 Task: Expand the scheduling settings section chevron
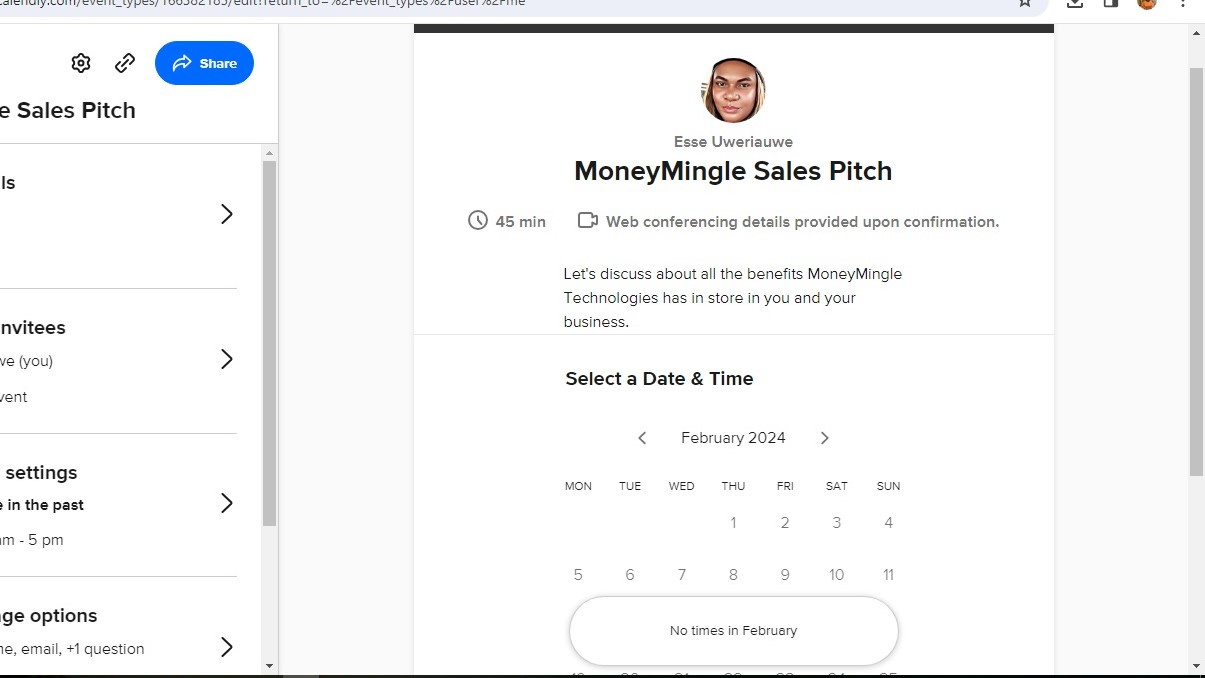pyautogui.click(x=227, y=503)
